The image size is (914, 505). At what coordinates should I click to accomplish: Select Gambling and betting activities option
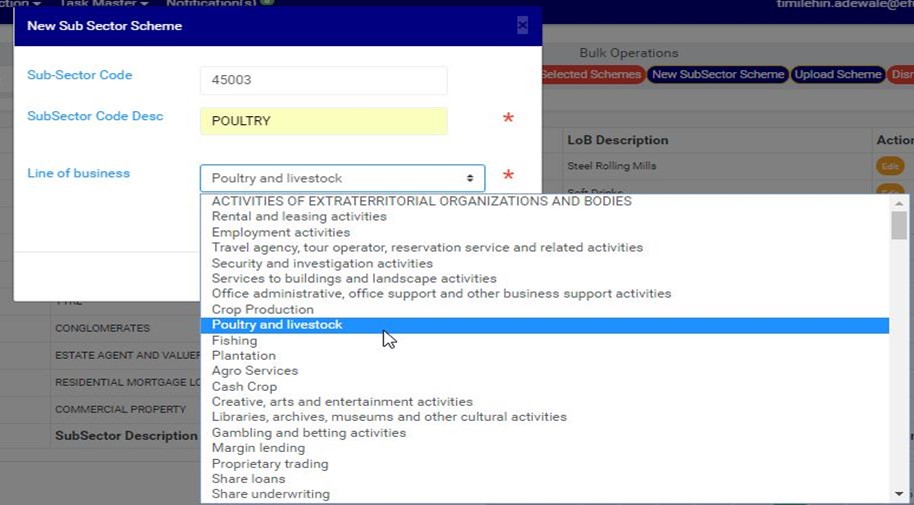point(308,433)
